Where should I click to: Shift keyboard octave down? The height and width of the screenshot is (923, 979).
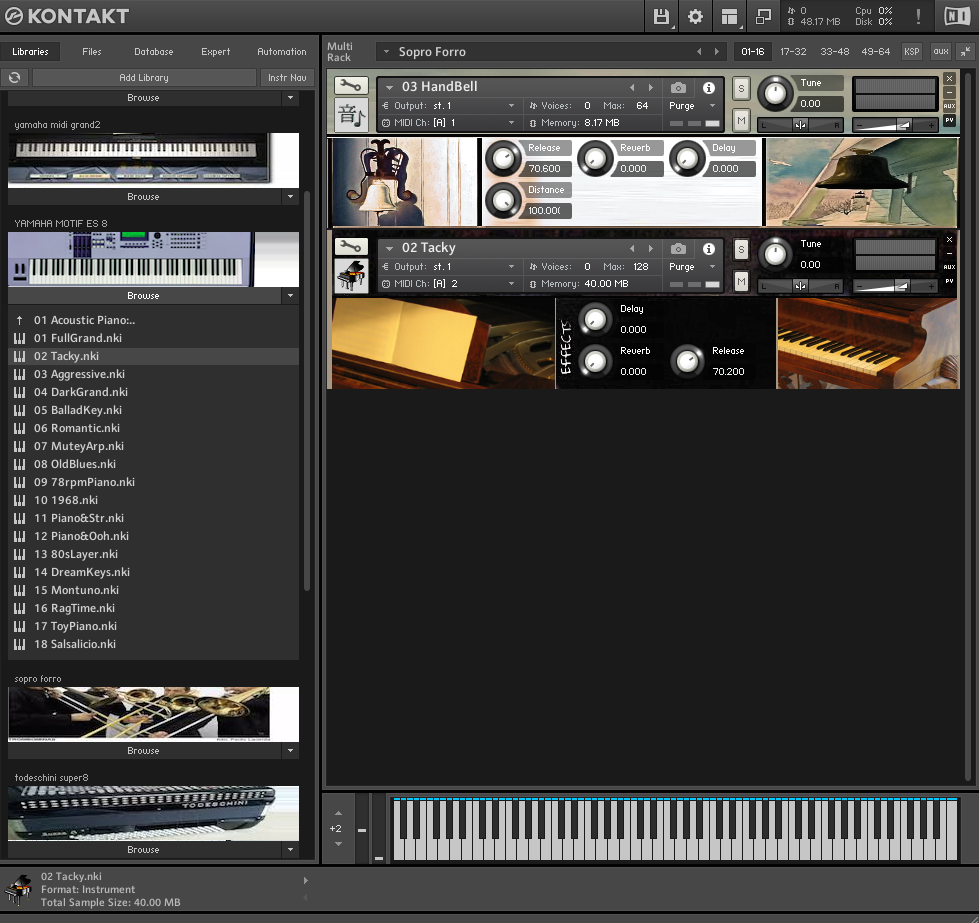click(338, 844)
